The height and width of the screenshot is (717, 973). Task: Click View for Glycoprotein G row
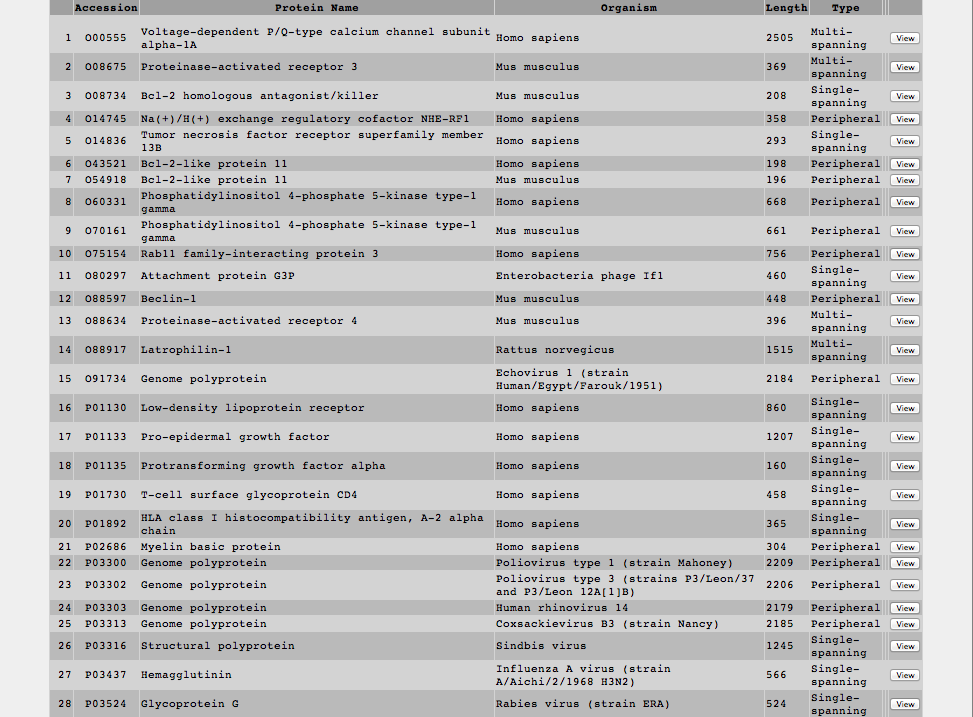click(904, 704)
